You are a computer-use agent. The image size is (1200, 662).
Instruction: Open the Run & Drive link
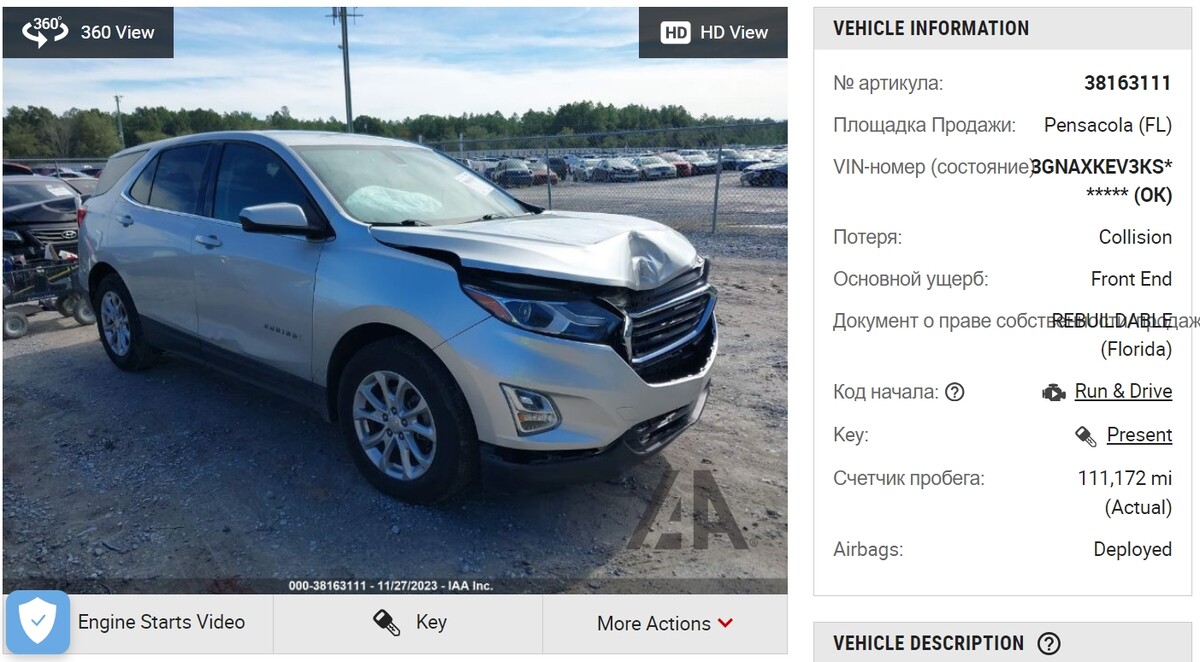1123,391
